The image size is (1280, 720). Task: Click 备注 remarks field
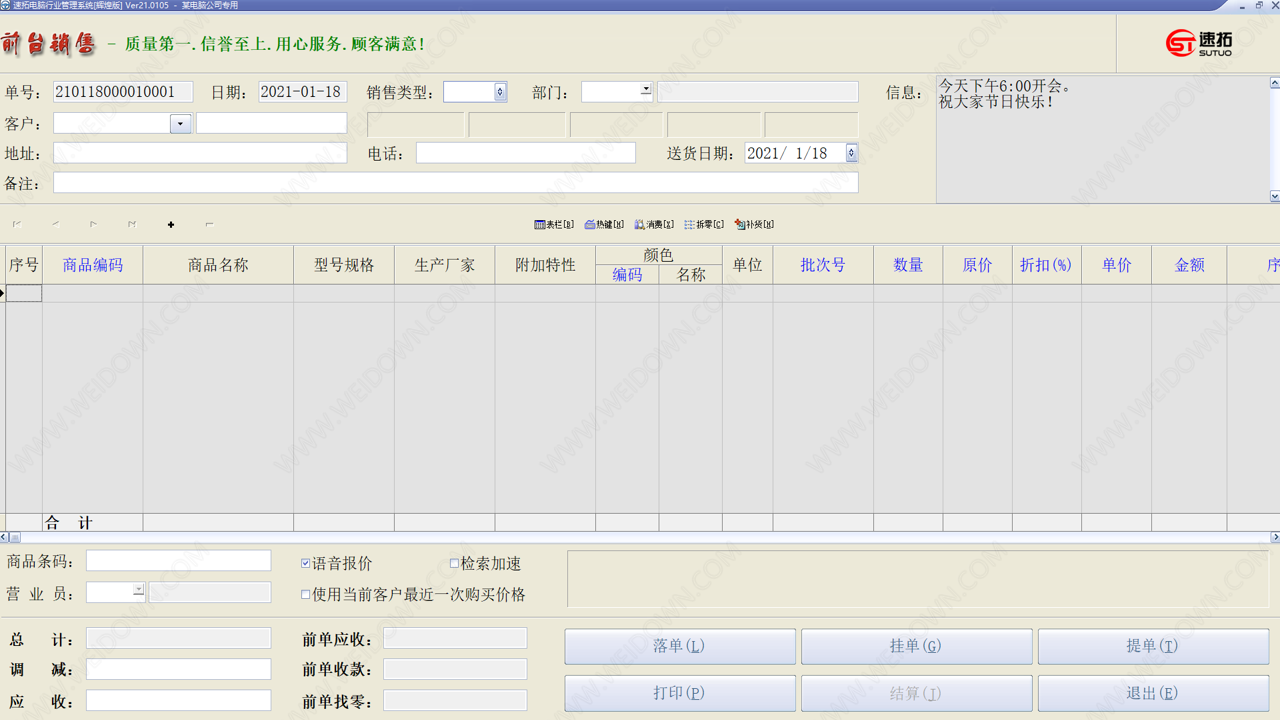[x=456, y=183]
